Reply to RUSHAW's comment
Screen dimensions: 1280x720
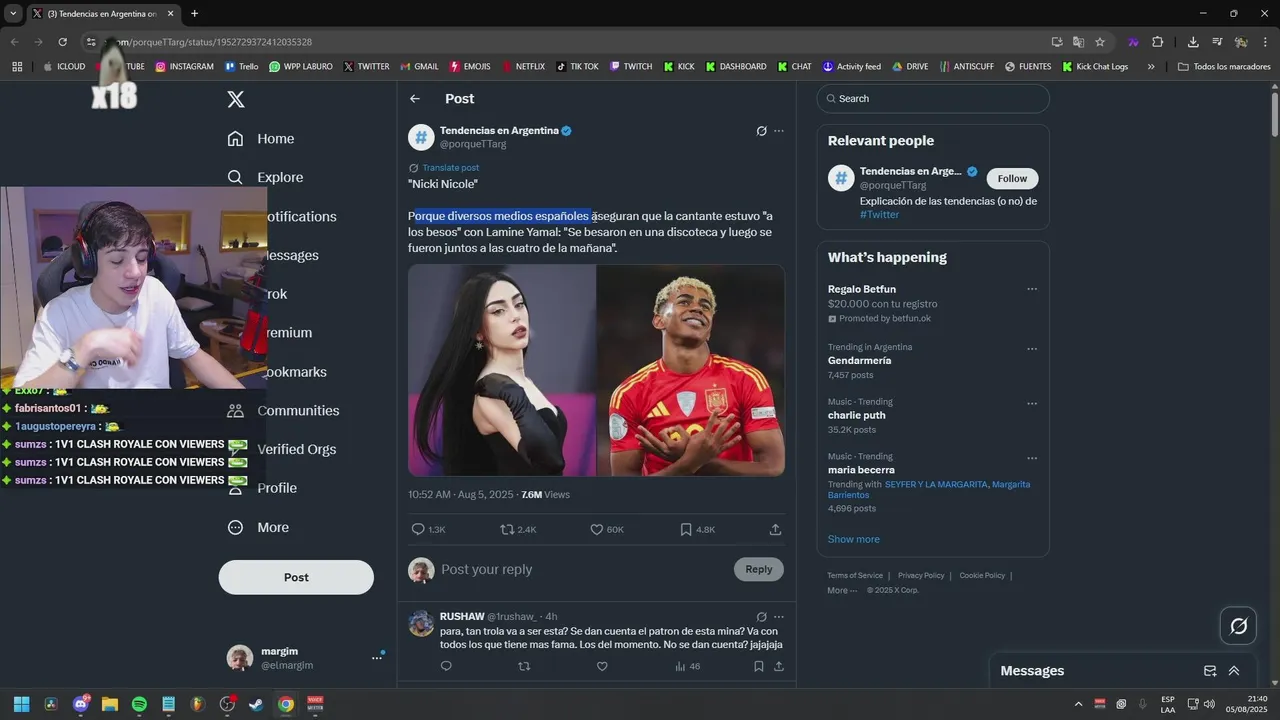pyautogui.click(x=446, y=666)
